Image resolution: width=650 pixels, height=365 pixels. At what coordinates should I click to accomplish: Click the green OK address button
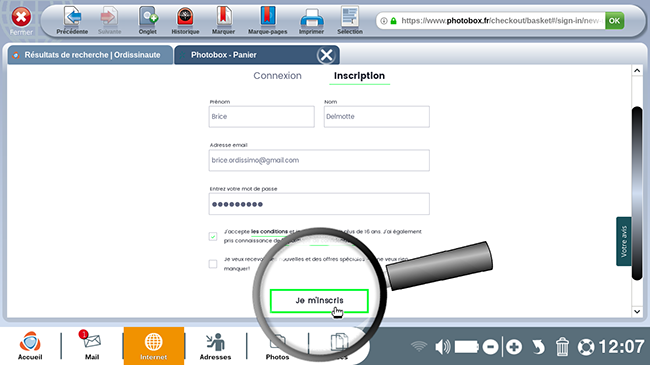pyautogui.click(x=614, y=21)
